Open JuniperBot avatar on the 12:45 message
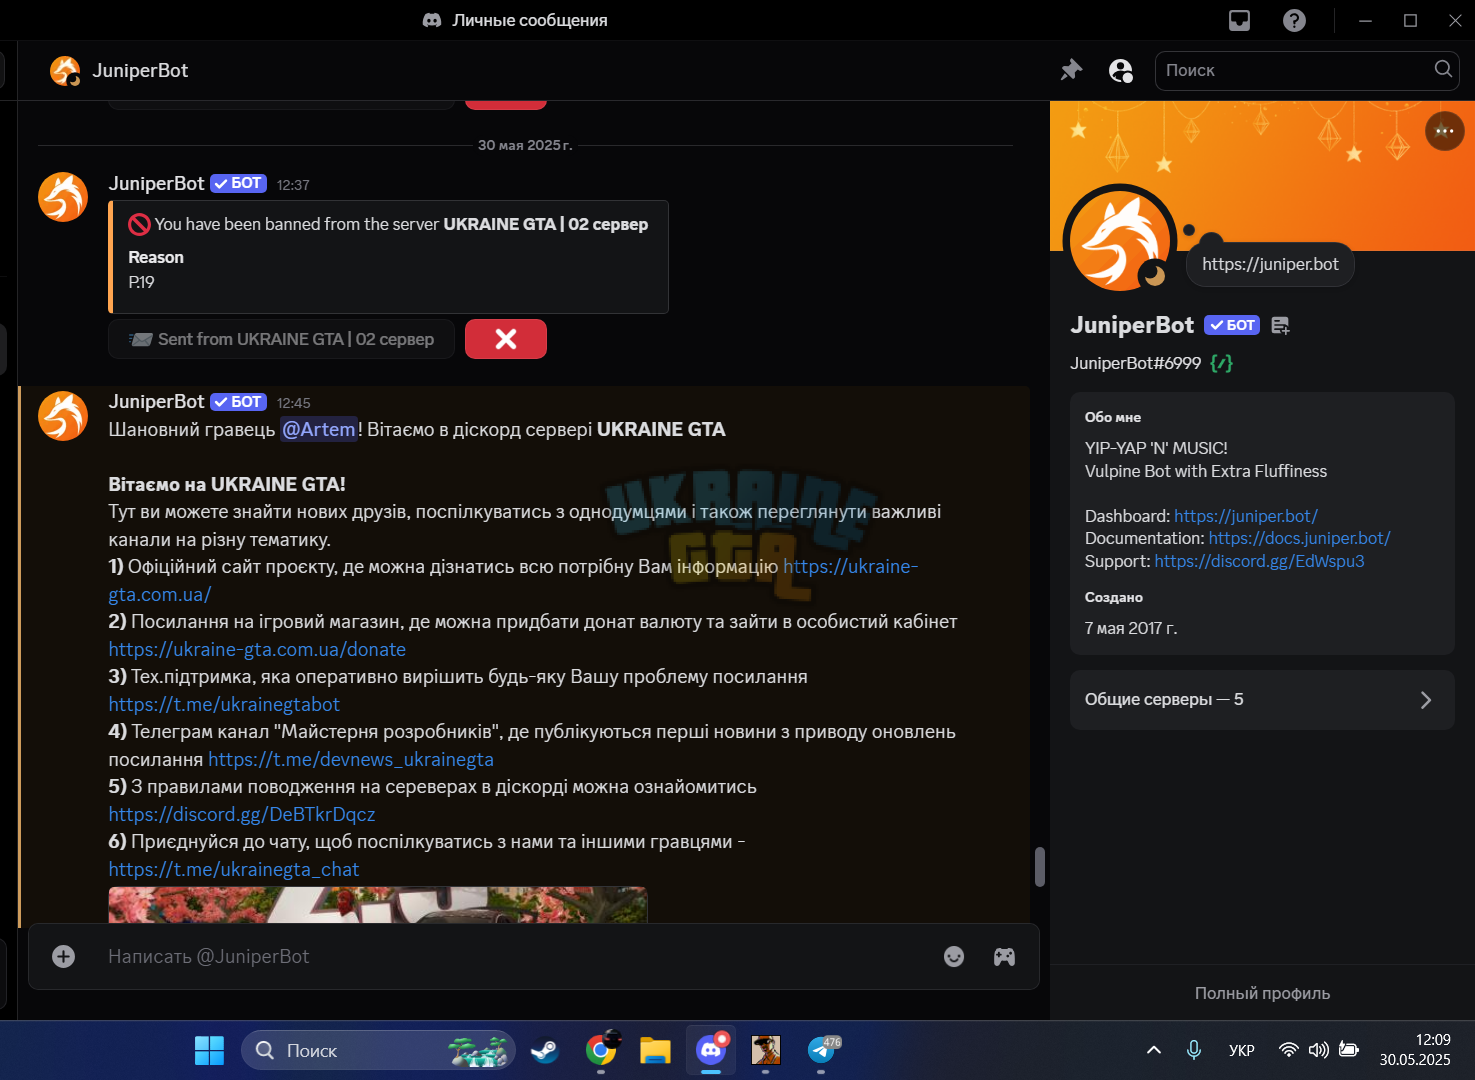This screenshot has width=1475, height=1080. tap(63, 415)
